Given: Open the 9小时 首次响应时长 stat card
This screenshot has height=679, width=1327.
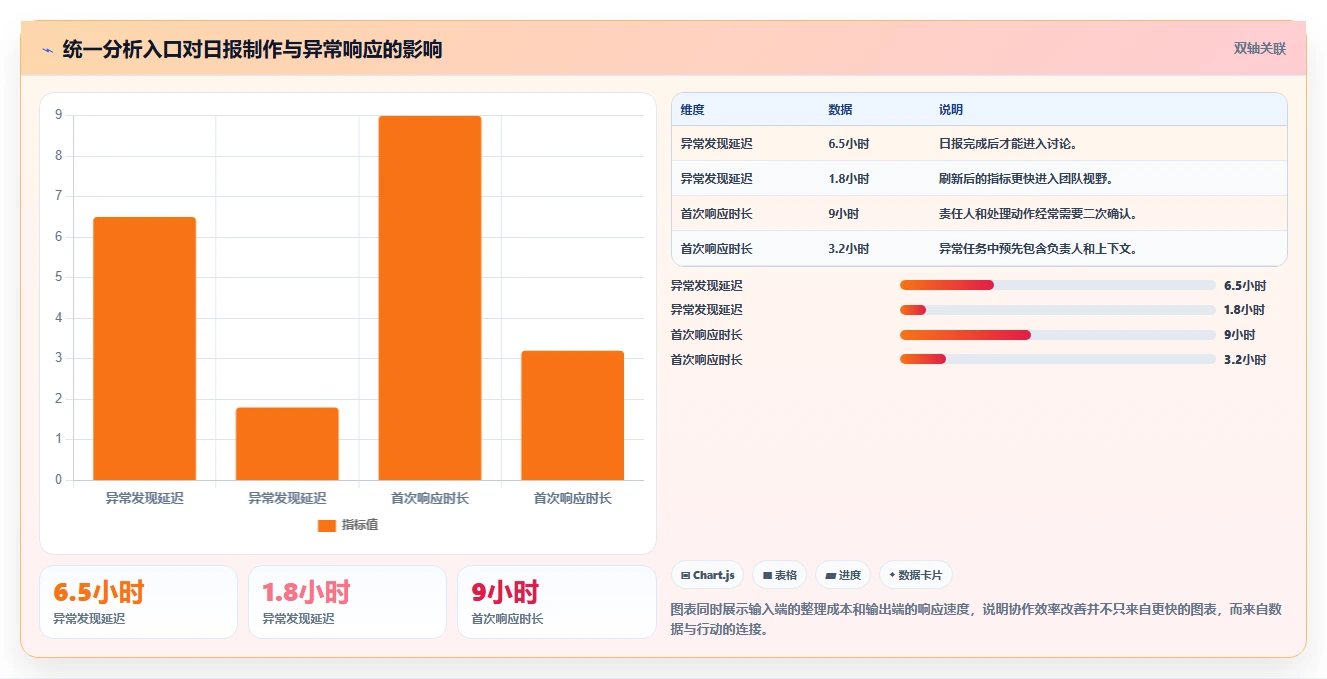Looking at the screenshot, I should [x=556, y=602].
